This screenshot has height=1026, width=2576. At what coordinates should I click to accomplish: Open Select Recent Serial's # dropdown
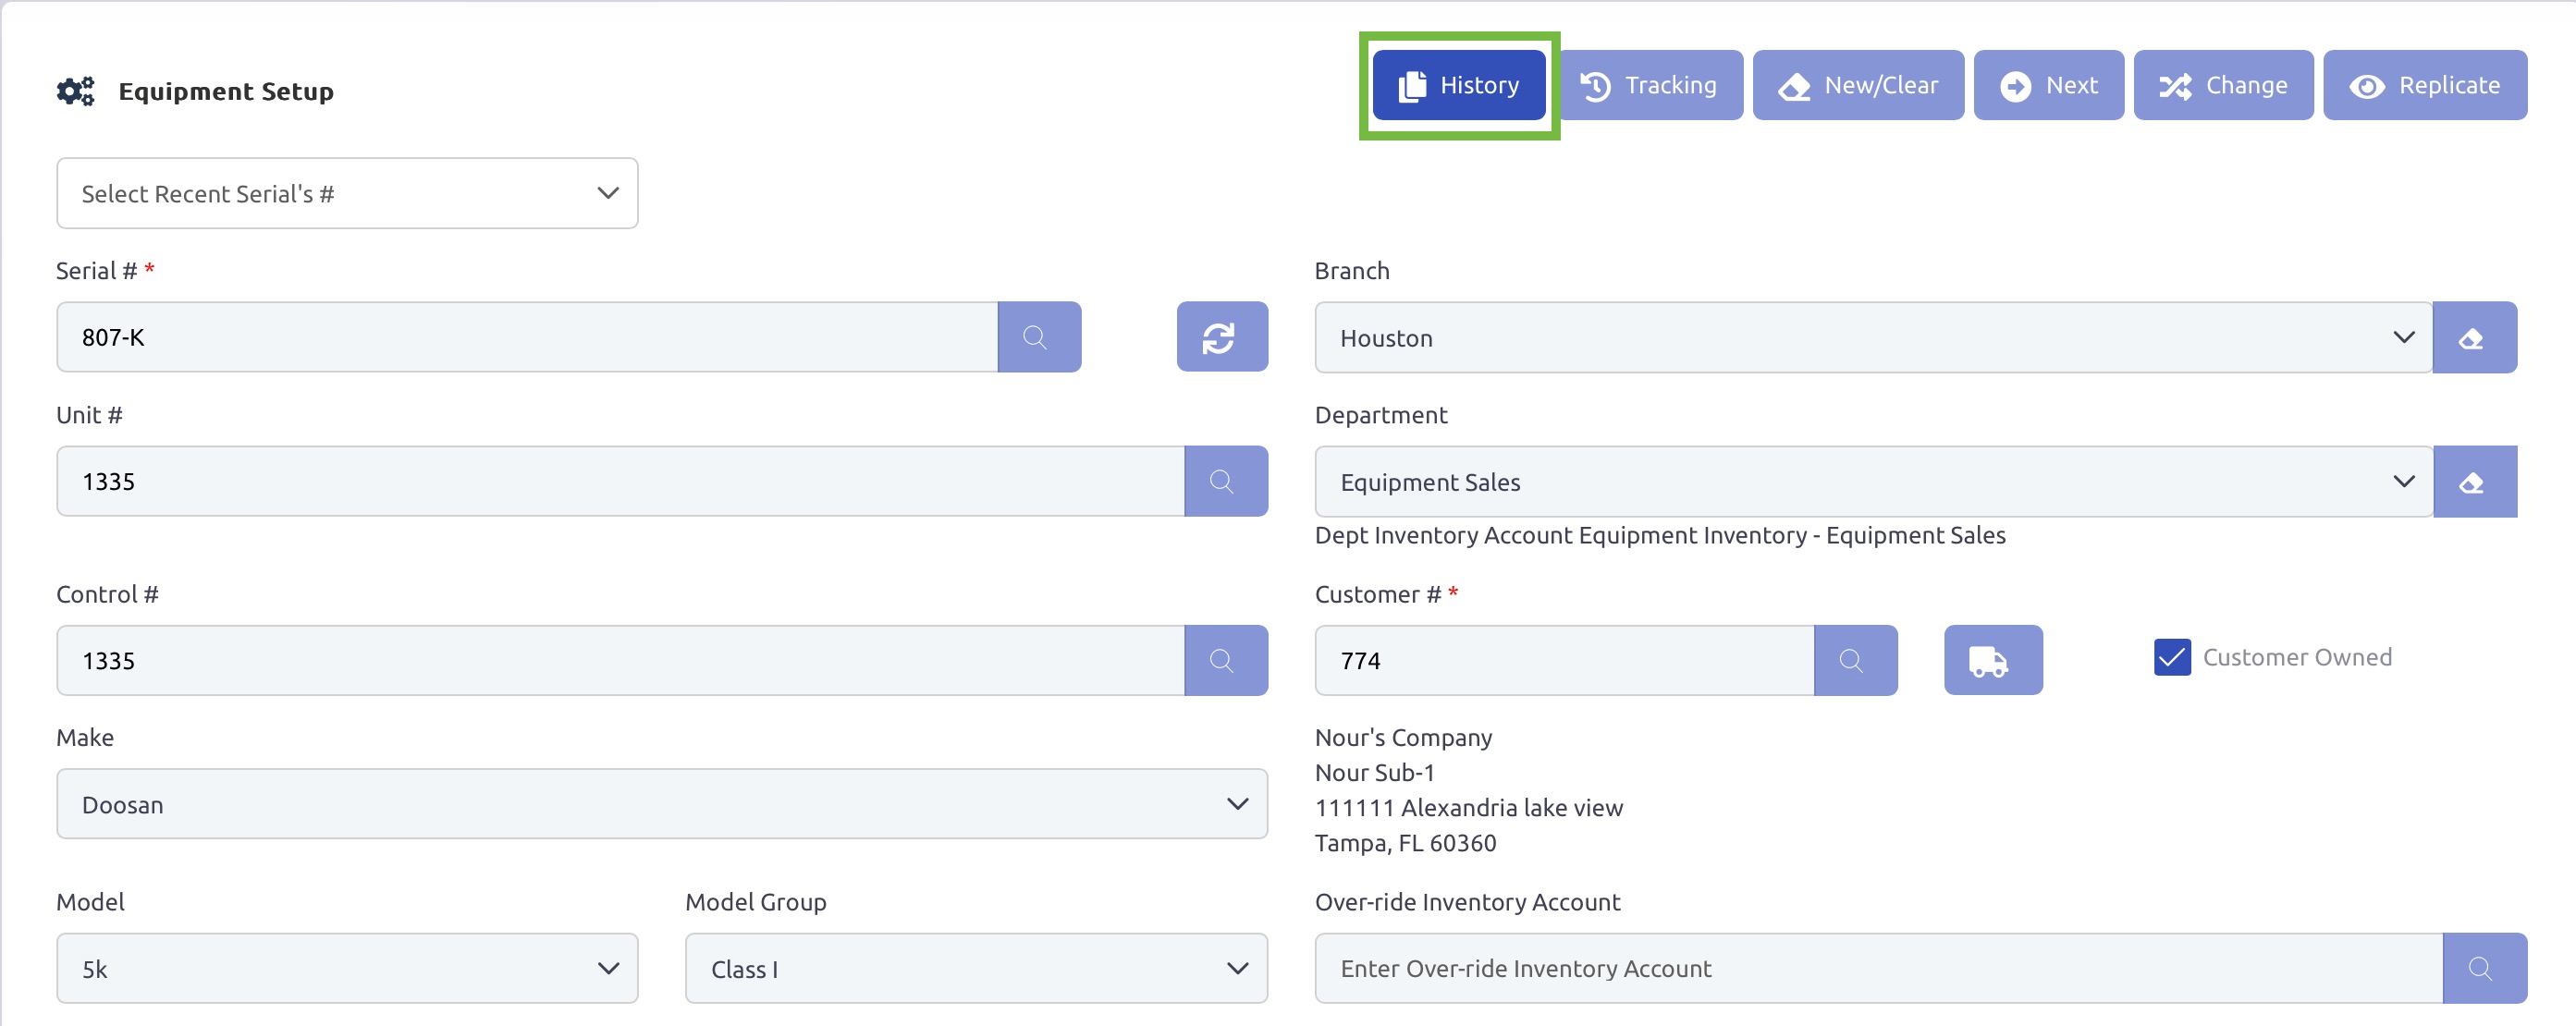click(x=346, y=193)
